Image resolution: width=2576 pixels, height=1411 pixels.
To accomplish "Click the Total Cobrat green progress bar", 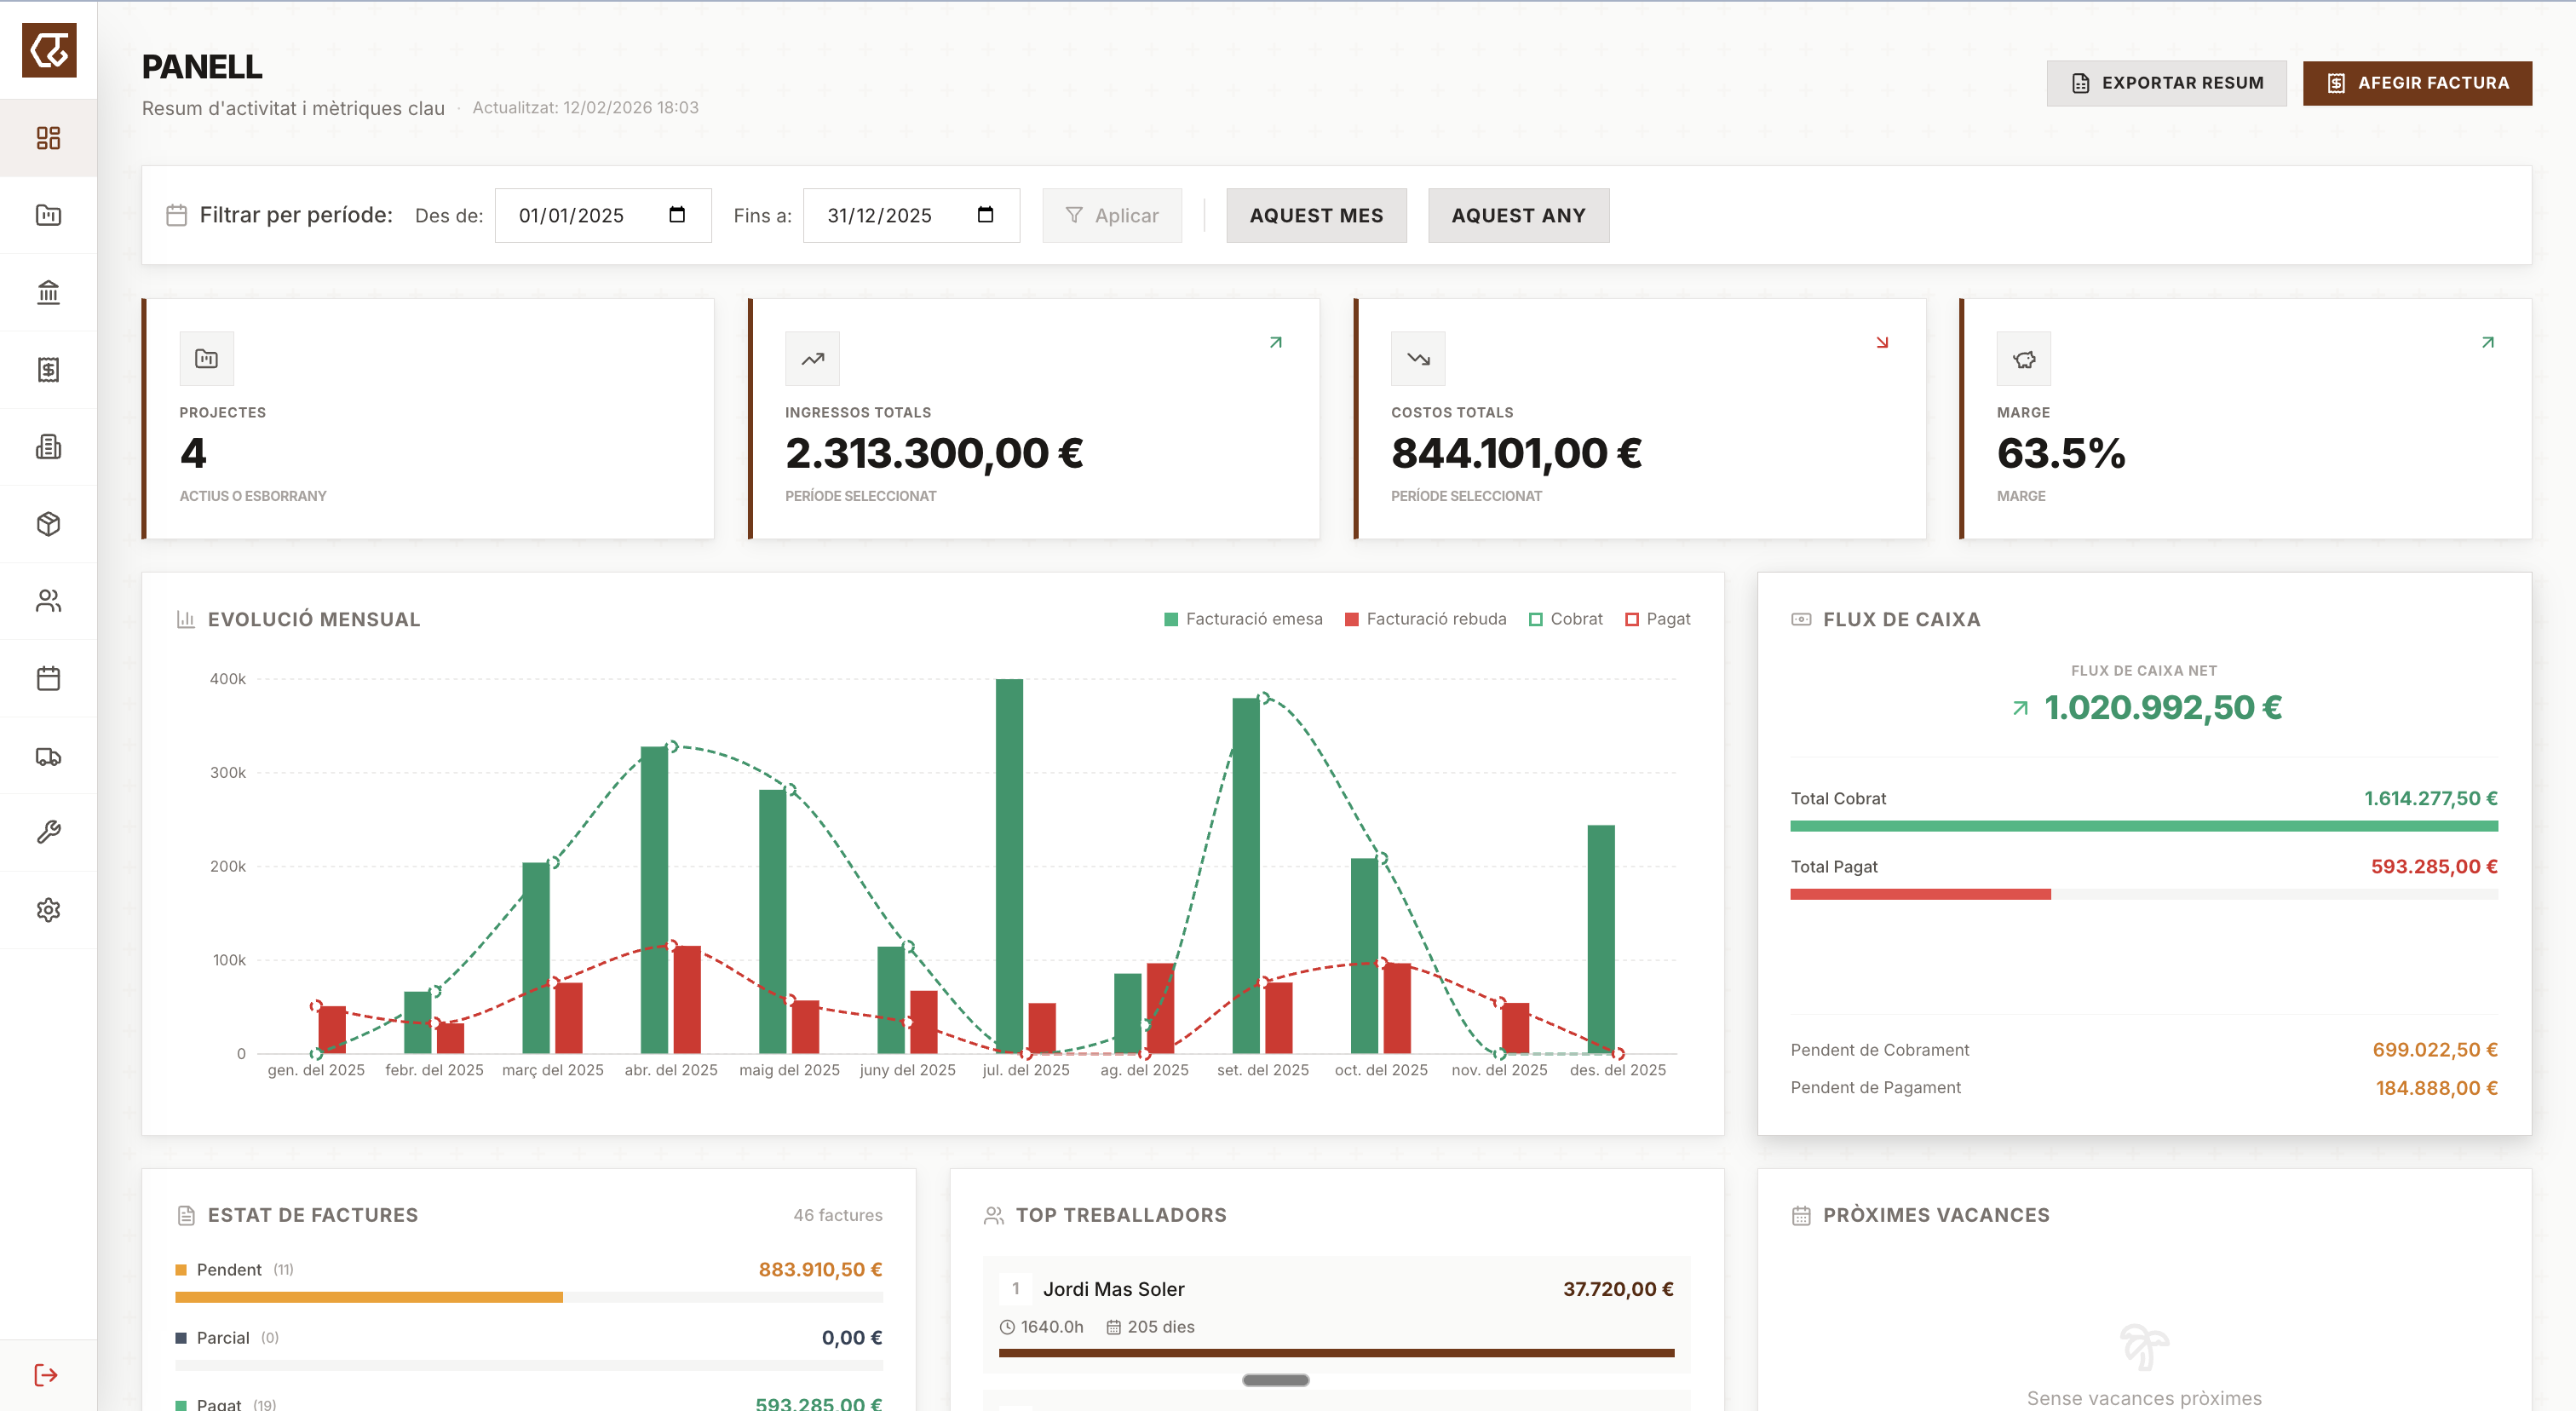I will (x=2144, y=826).
